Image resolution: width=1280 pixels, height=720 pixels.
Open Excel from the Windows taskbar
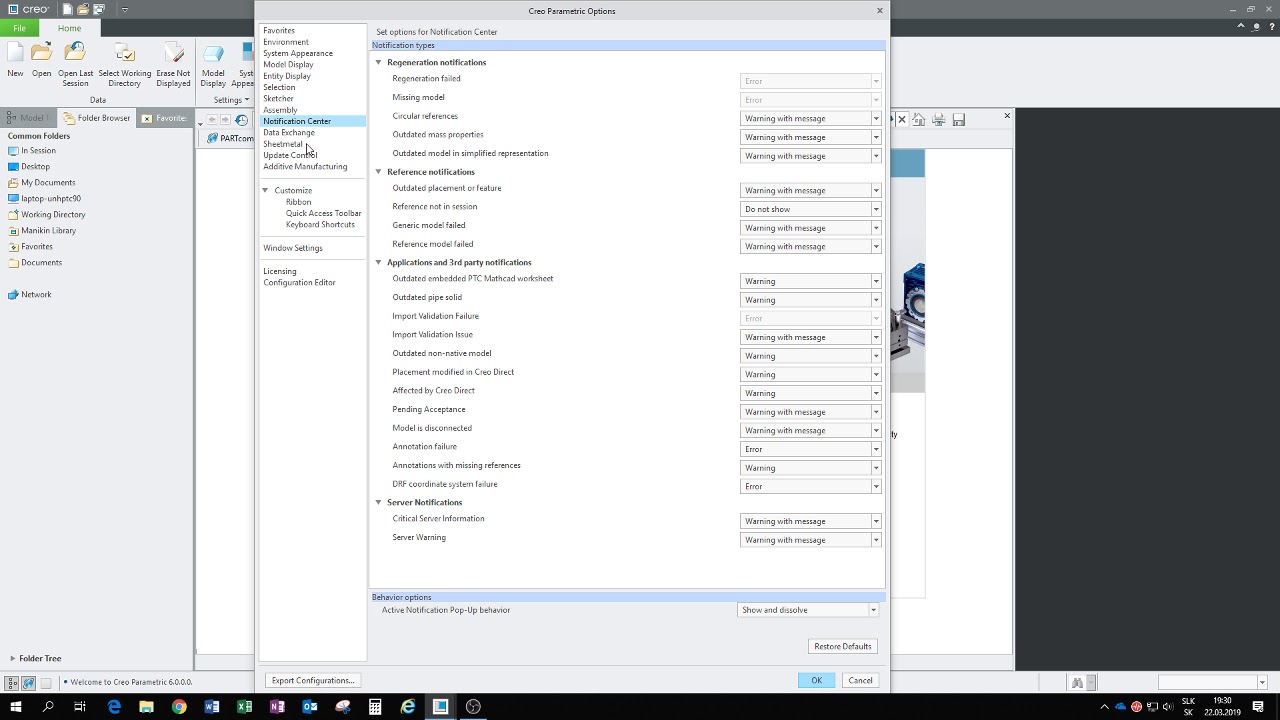point(244,707)
